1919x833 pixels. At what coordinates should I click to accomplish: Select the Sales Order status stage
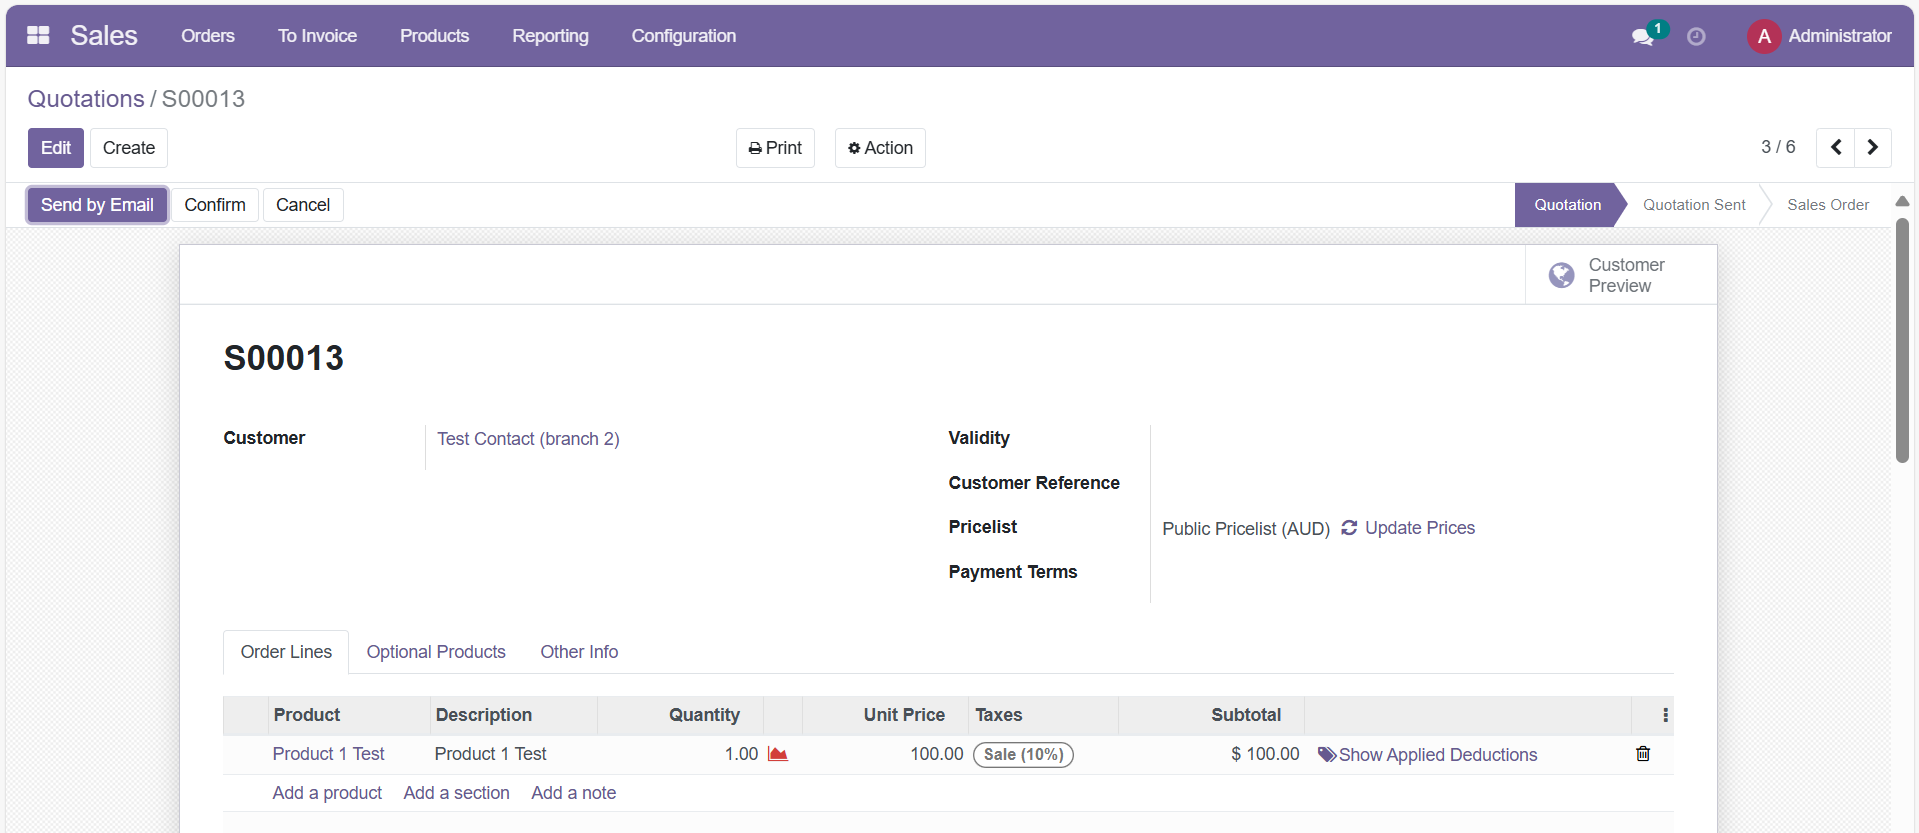(x=1828, y=205)
